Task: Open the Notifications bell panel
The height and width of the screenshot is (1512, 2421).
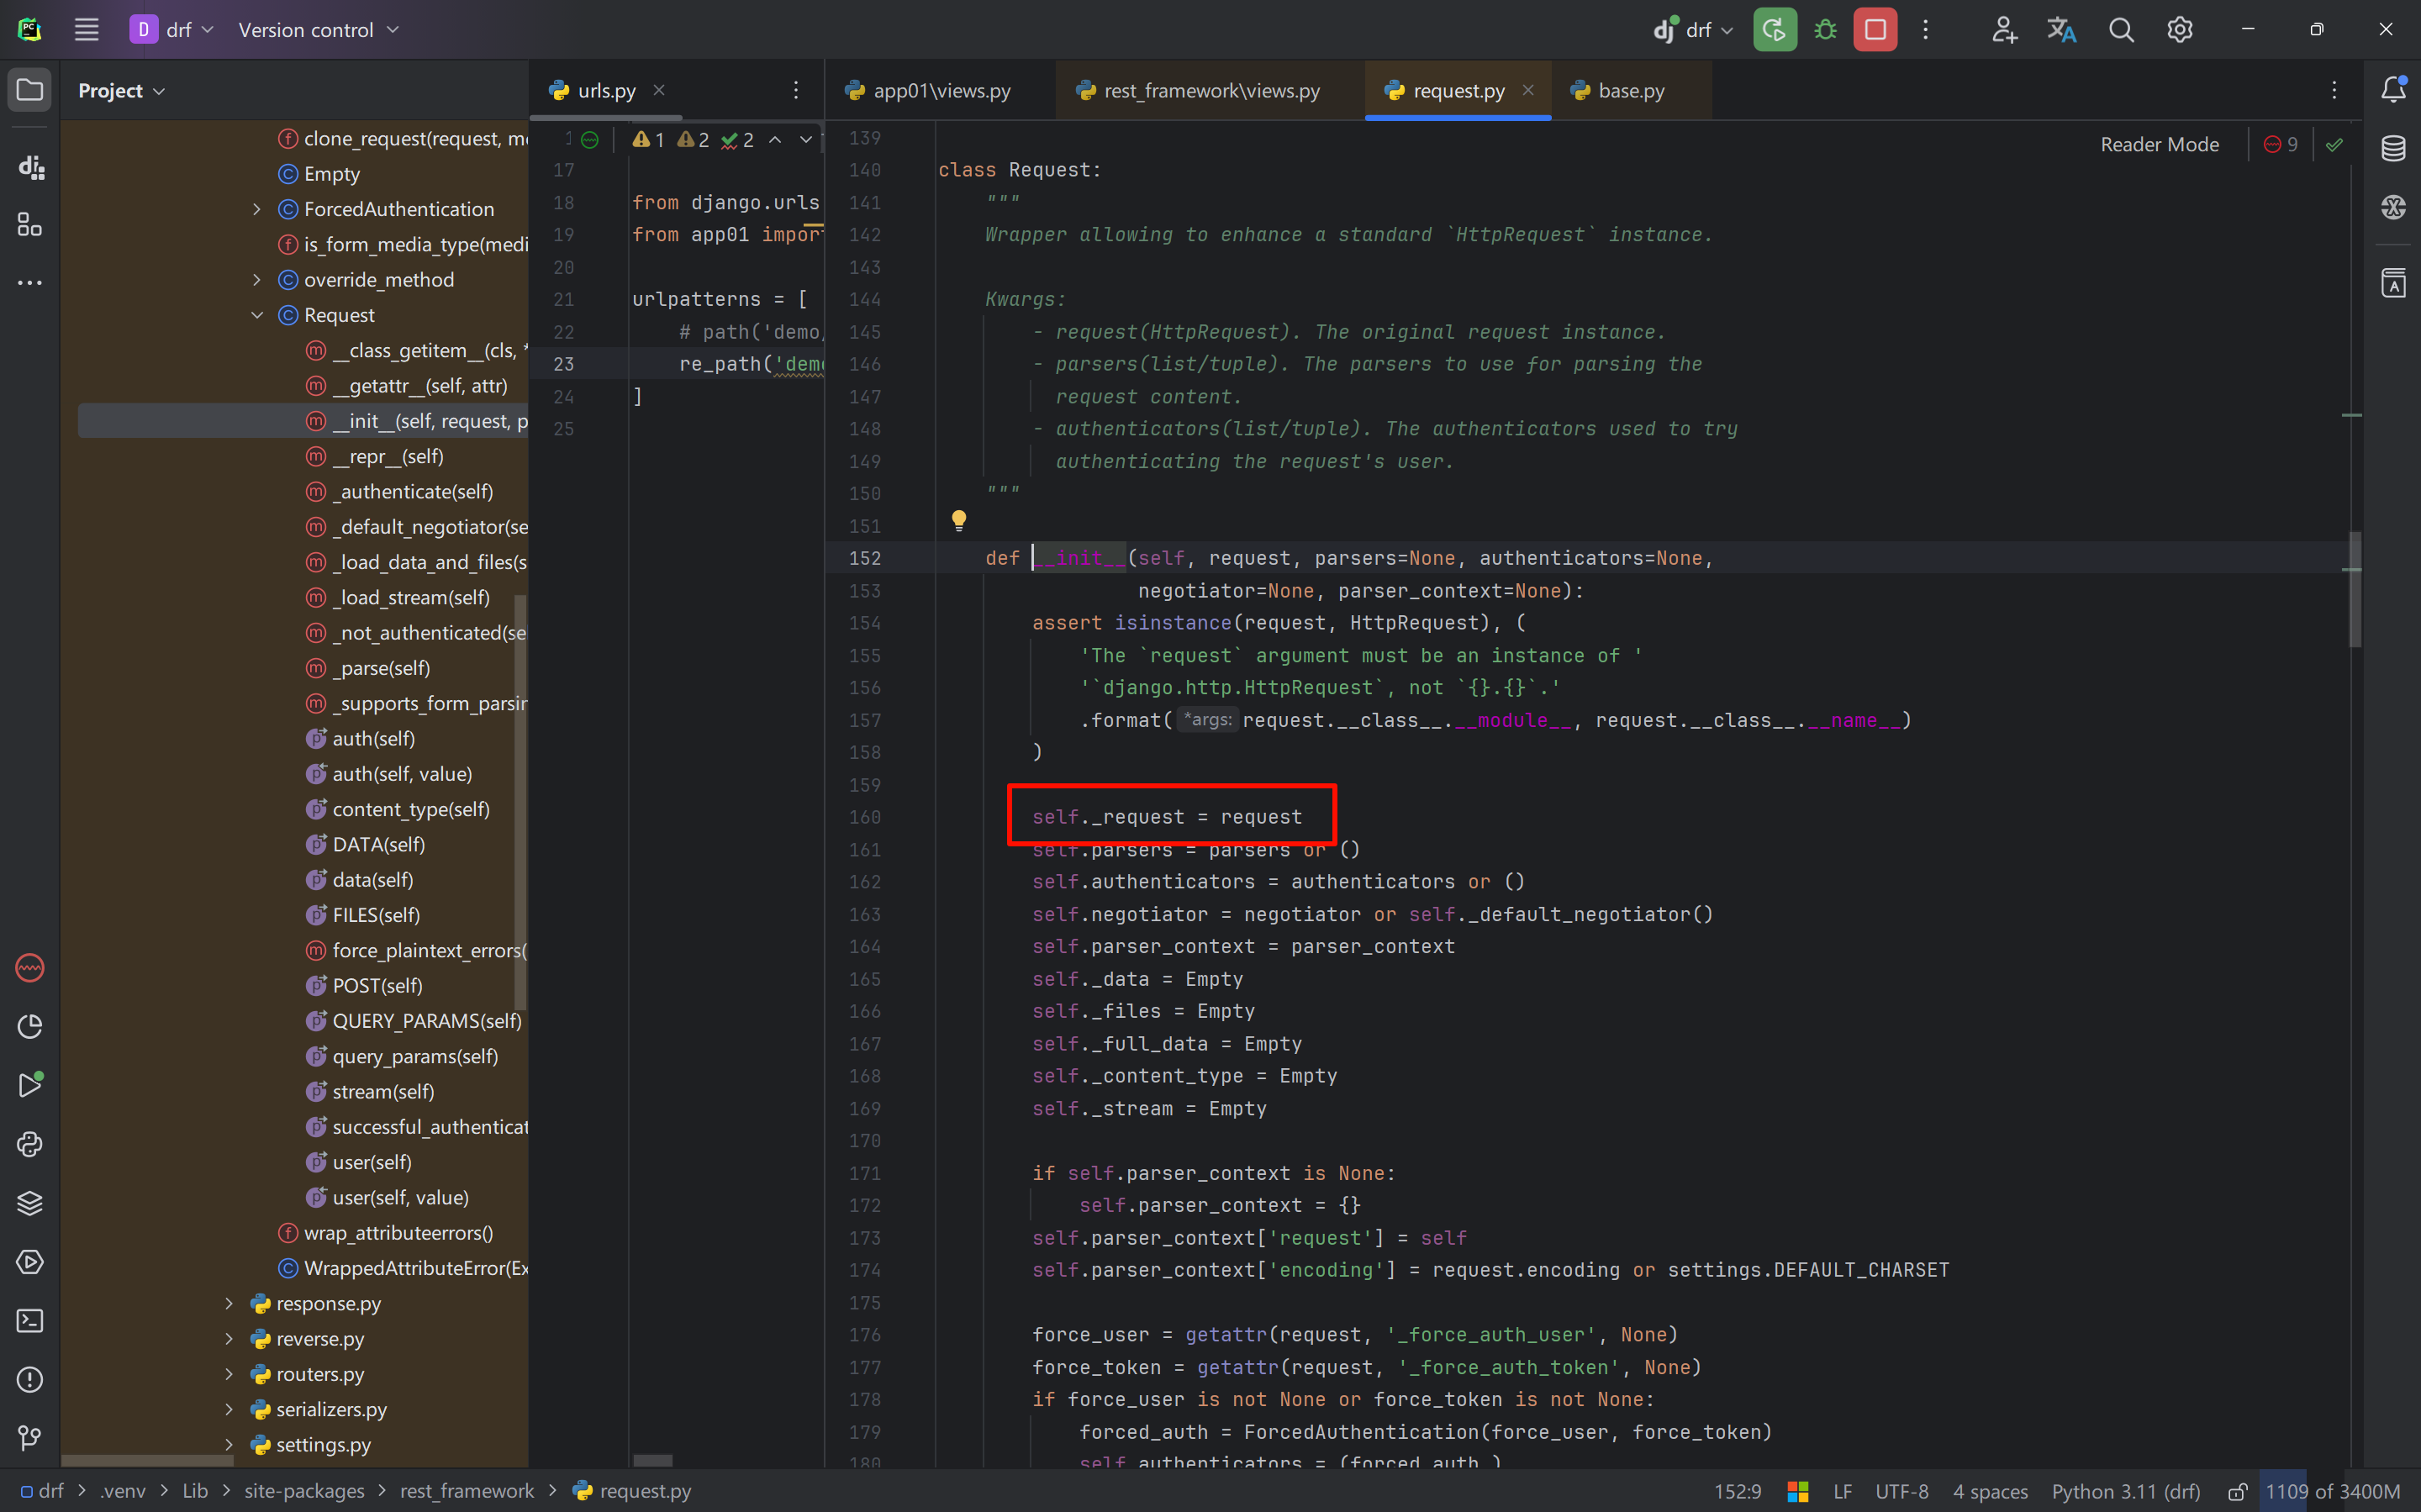Action: (x=2393, y=89)
